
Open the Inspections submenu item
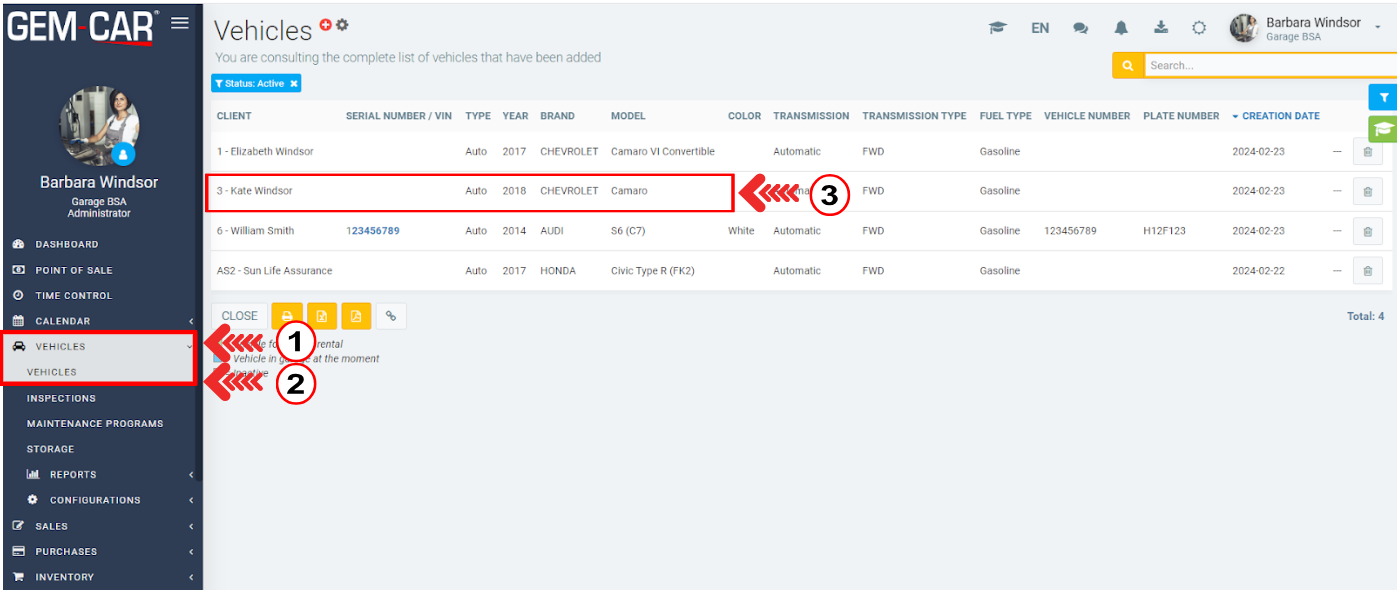[61, 398]
